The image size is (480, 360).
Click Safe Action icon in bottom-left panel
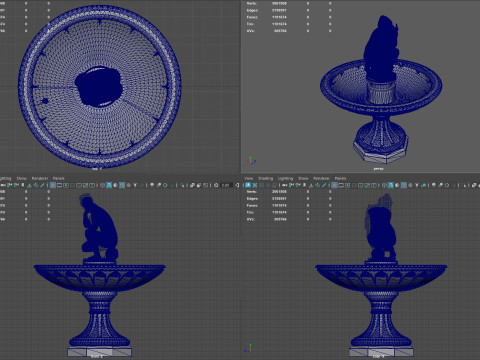tap(85, 185)
